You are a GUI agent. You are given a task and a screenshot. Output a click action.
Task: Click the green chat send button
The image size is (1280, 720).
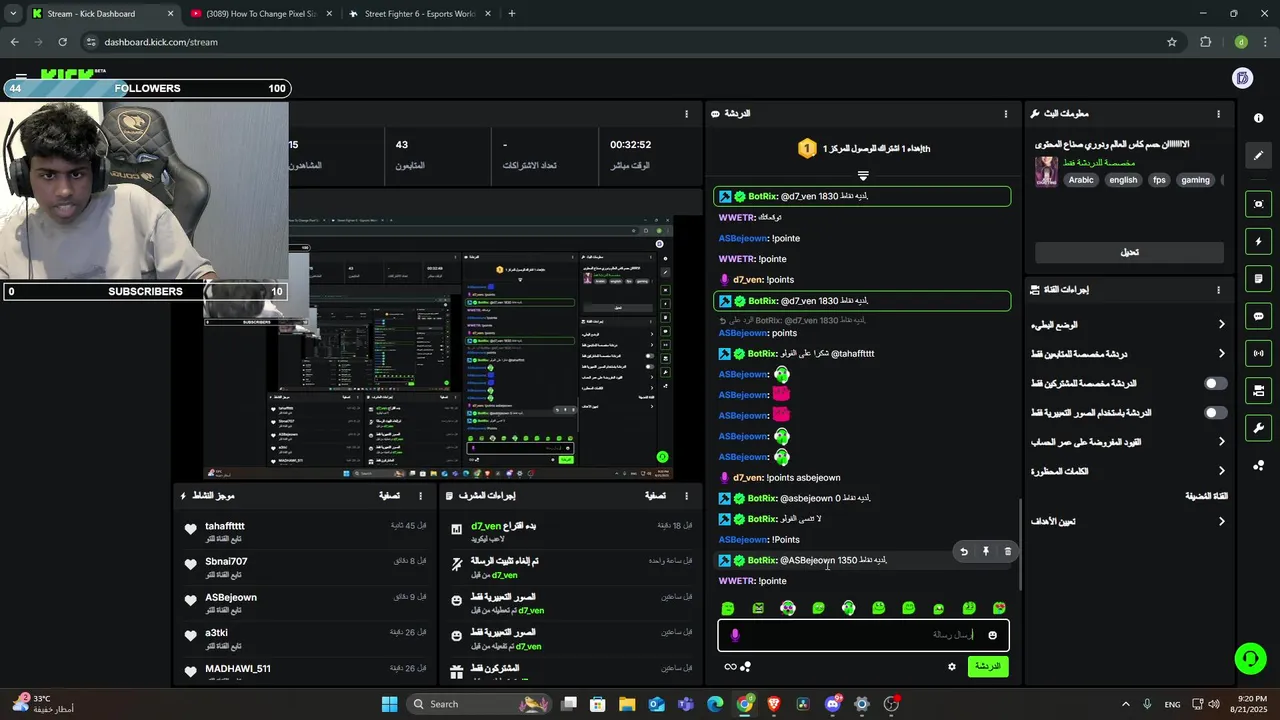tap(988, 666)
